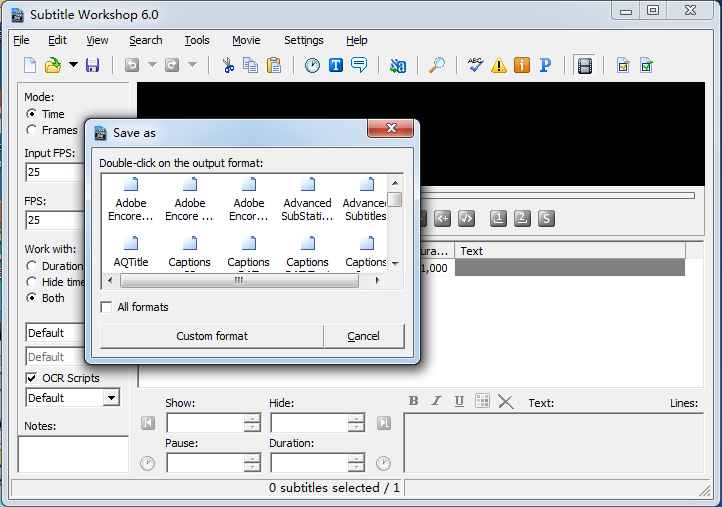Open dropdown below OCR Scripts

(110, 398)
